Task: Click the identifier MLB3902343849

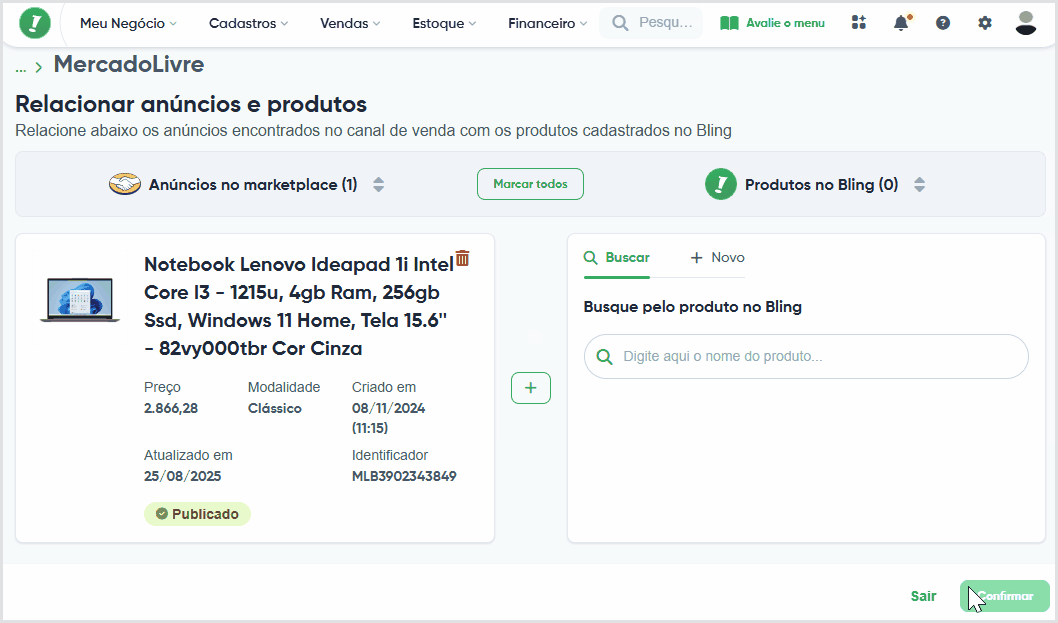Action: (404, 476)
